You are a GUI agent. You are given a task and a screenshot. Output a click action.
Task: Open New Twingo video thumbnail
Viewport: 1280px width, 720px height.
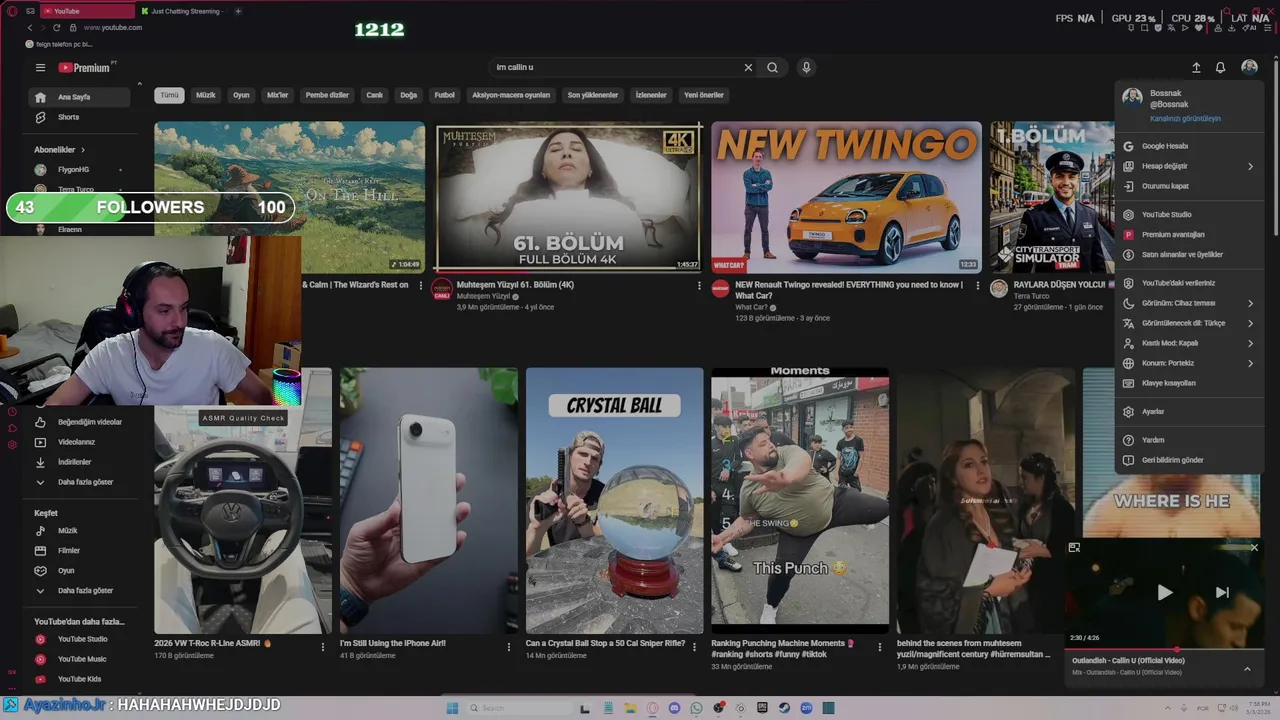pyautogui.click(x=846, y=197)
